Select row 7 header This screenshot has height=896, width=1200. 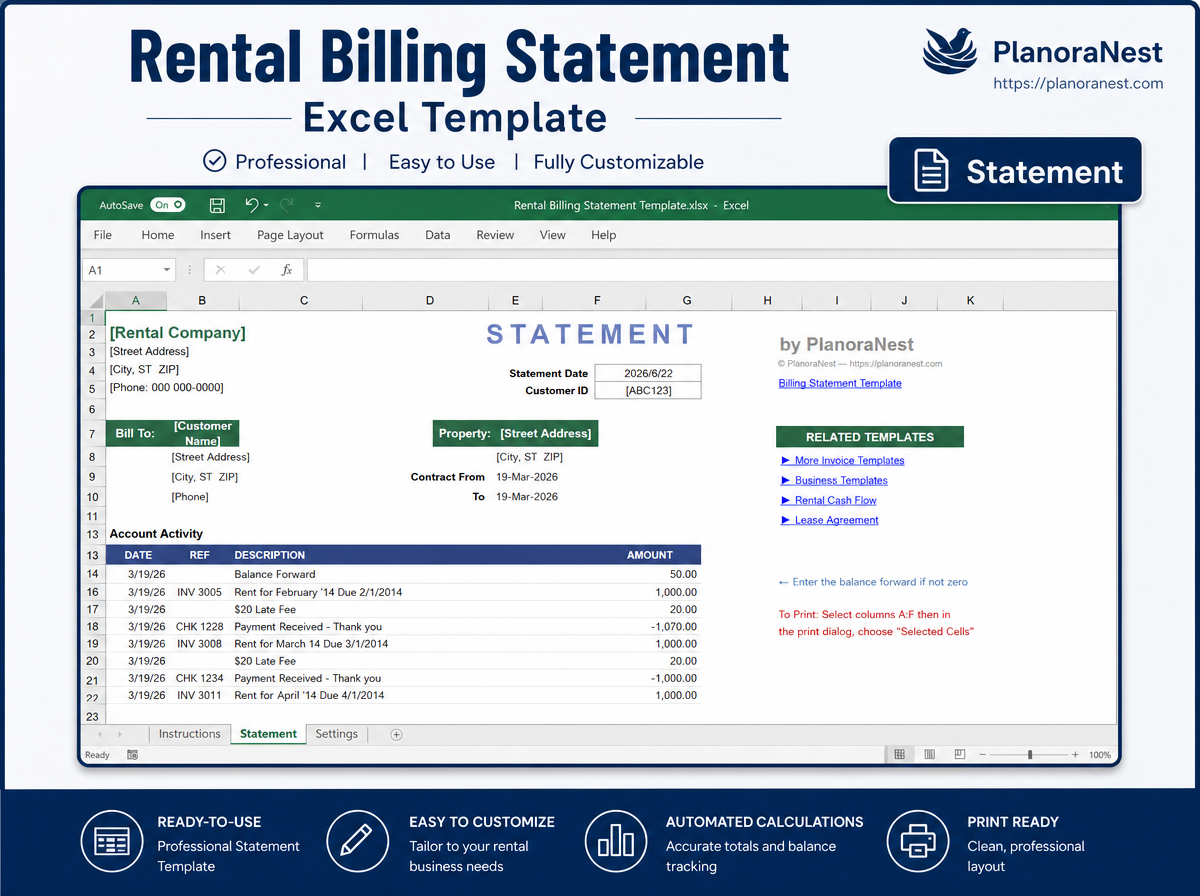point(92,434)
